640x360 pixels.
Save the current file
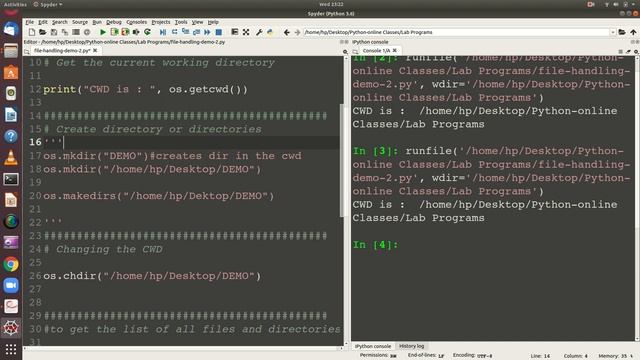[53, 32]
